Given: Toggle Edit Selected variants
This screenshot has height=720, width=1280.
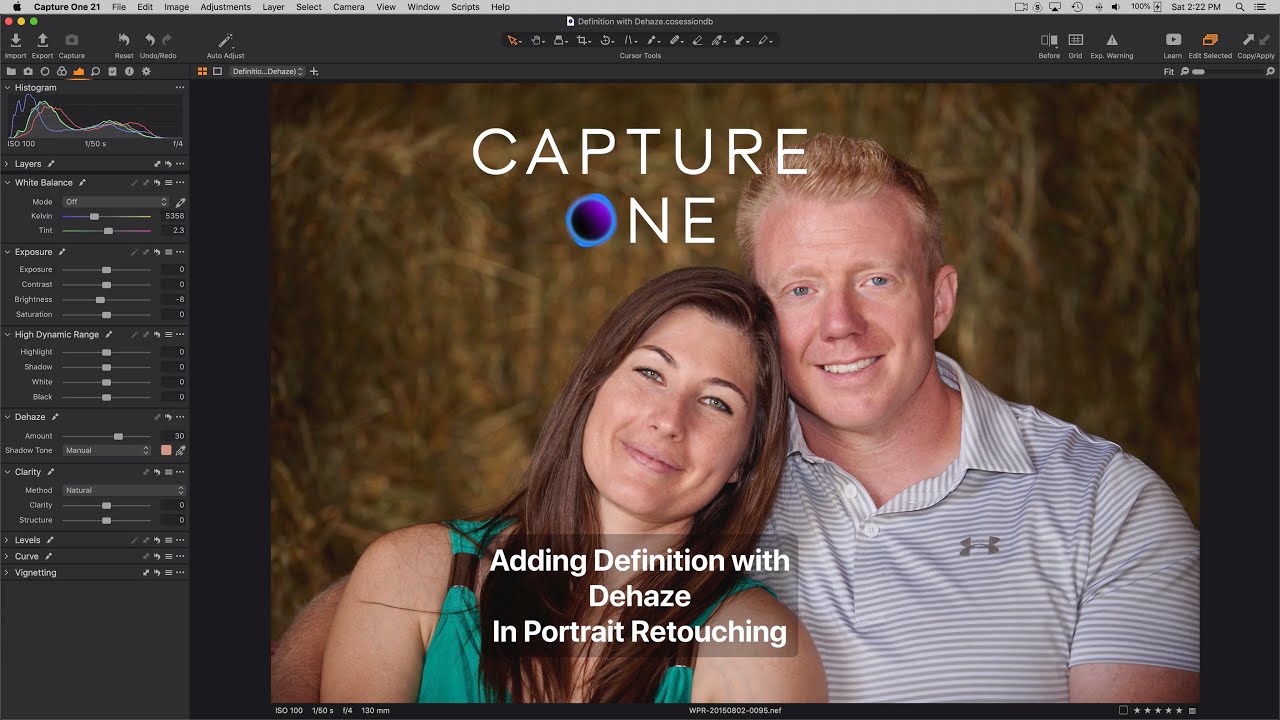Looking at the screenshot, I should point(1210,40).
